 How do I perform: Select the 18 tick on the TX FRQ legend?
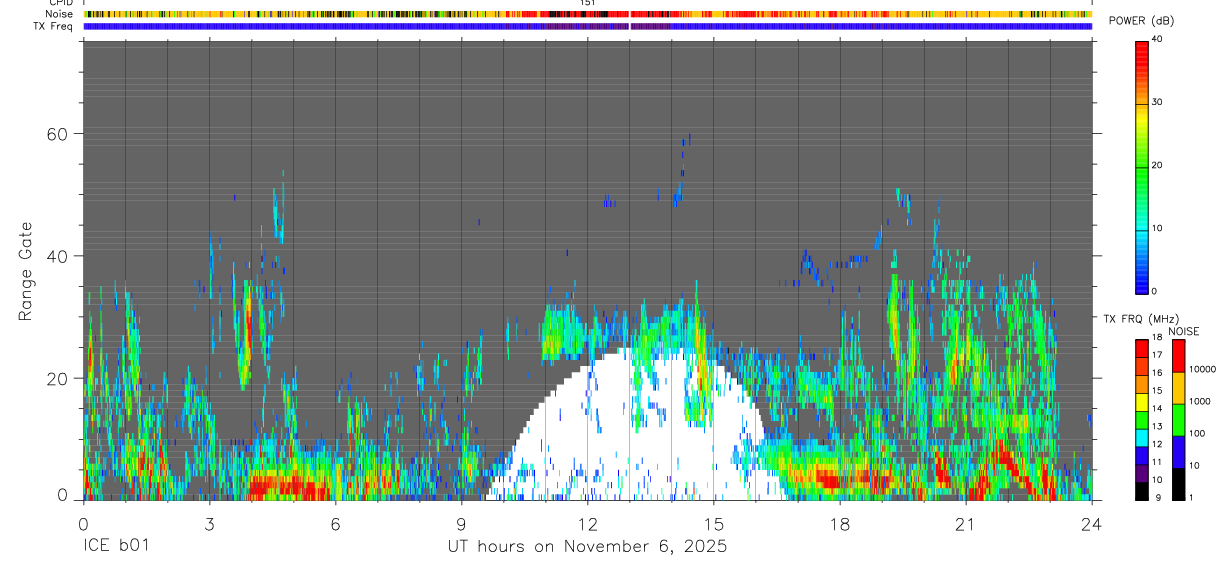(1156, 337)
